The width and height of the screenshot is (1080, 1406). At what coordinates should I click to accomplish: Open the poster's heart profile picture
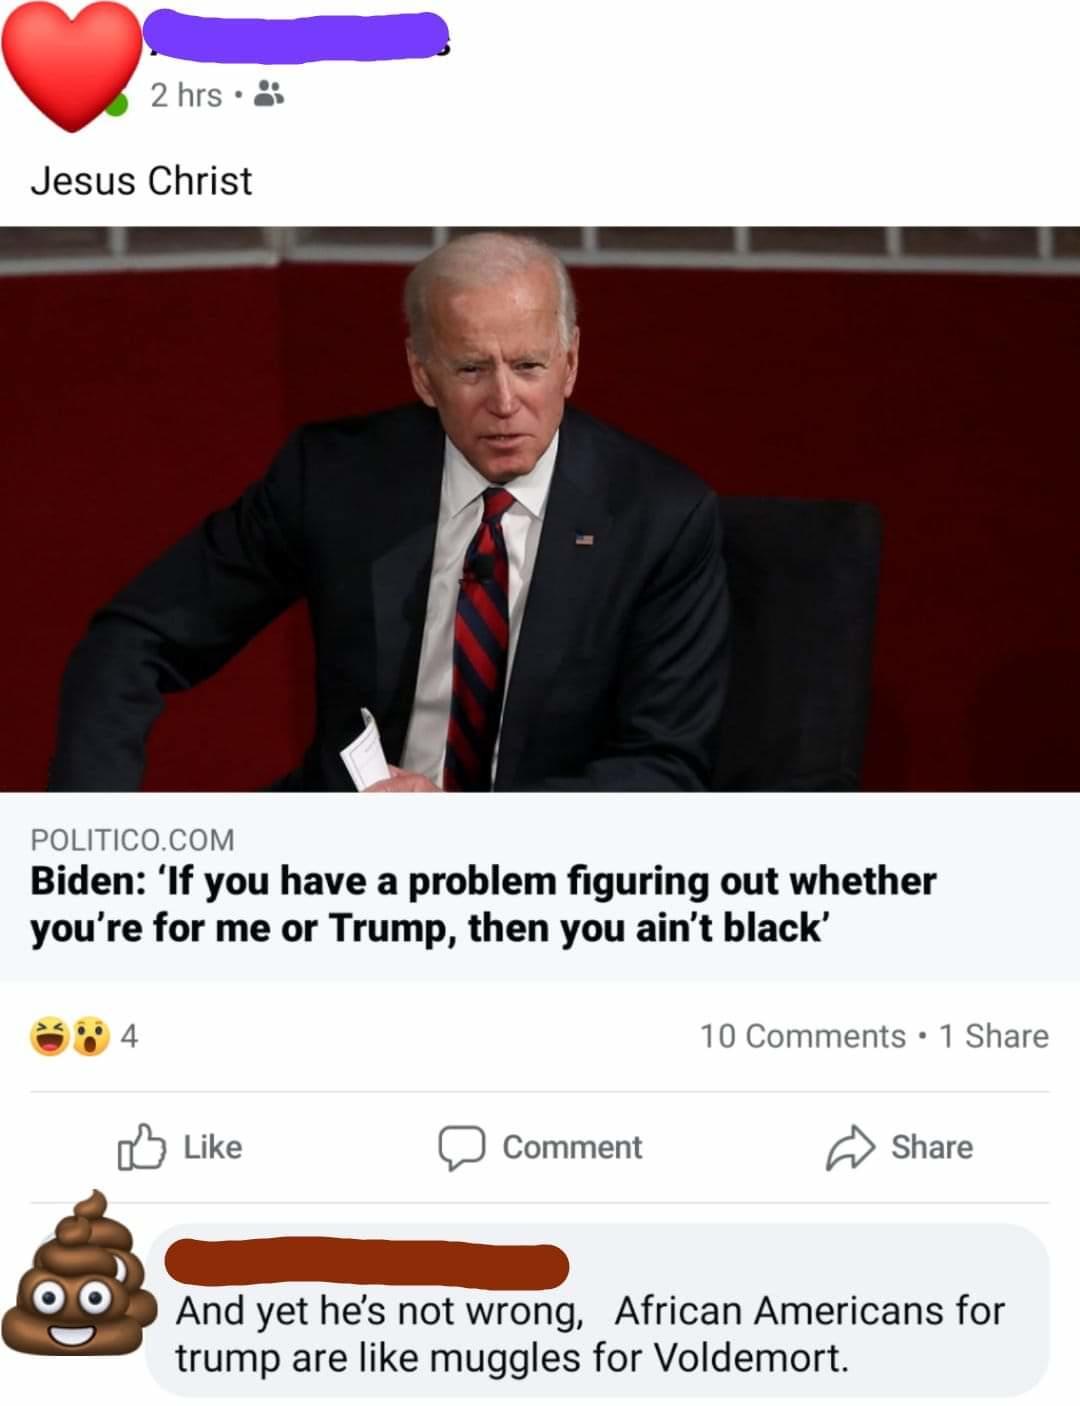[70, 66]
